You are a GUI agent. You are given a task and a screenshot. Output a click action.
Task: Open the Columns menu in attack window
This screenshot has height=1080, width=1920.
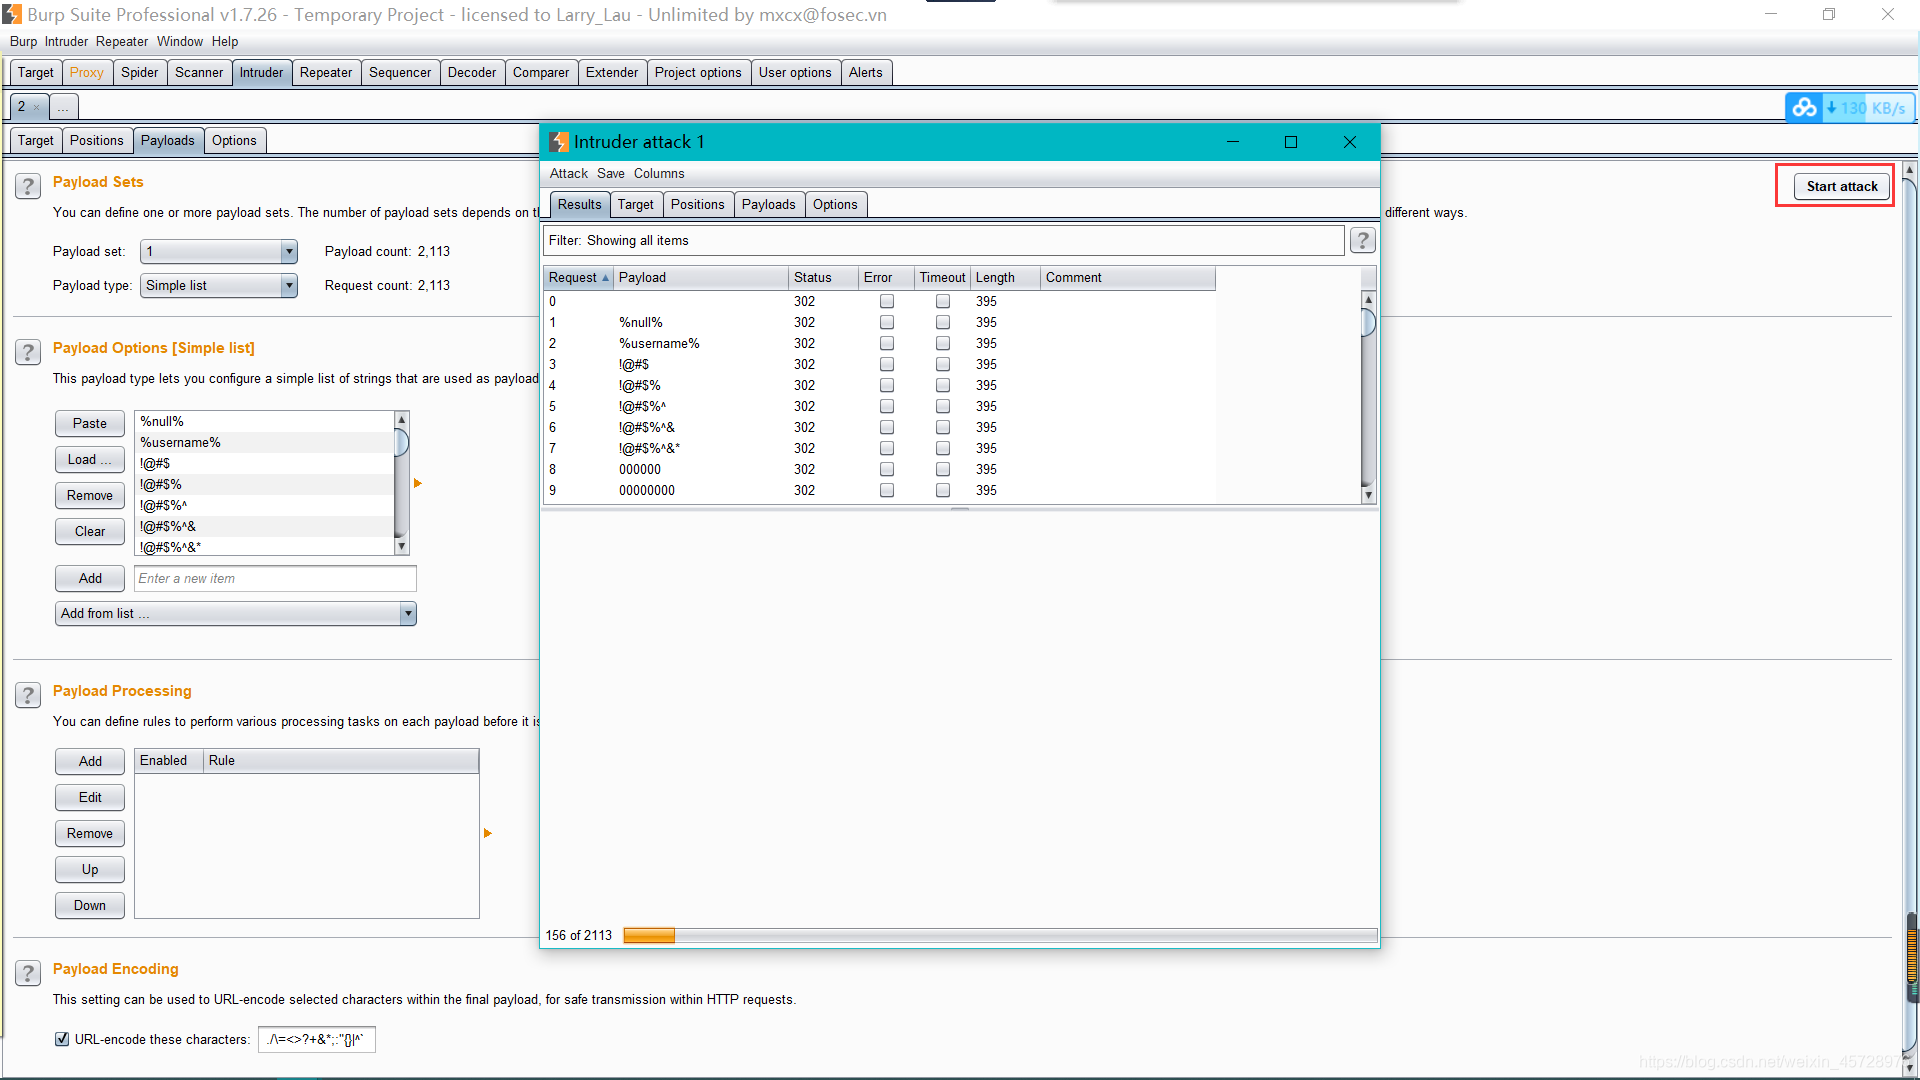pyautogui.click(x=659, y=173)
